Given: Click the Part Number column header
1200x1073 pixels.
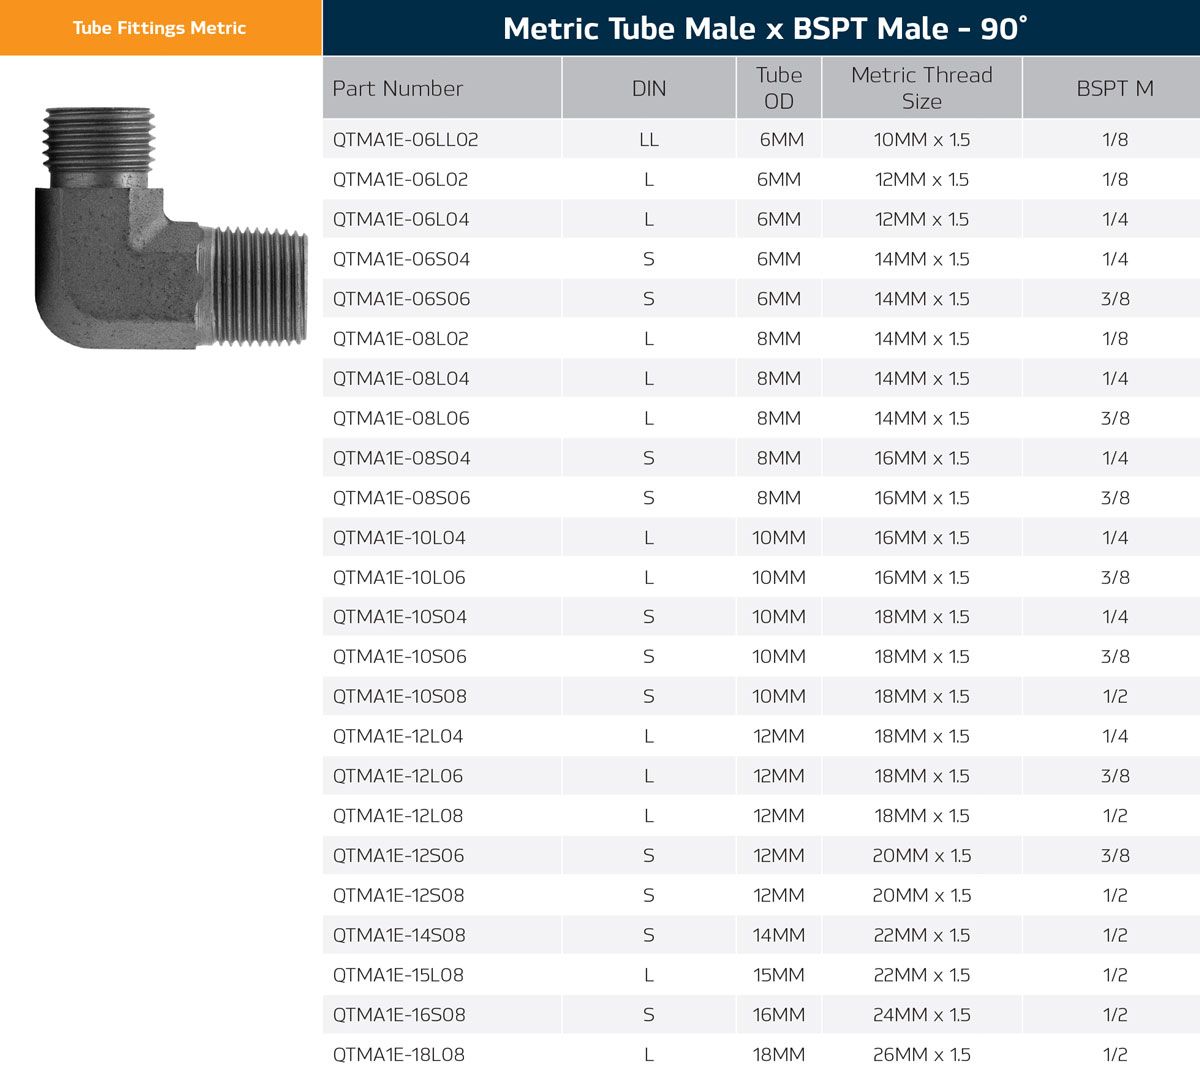Looking at the screenshot, I should click(398, 88).
